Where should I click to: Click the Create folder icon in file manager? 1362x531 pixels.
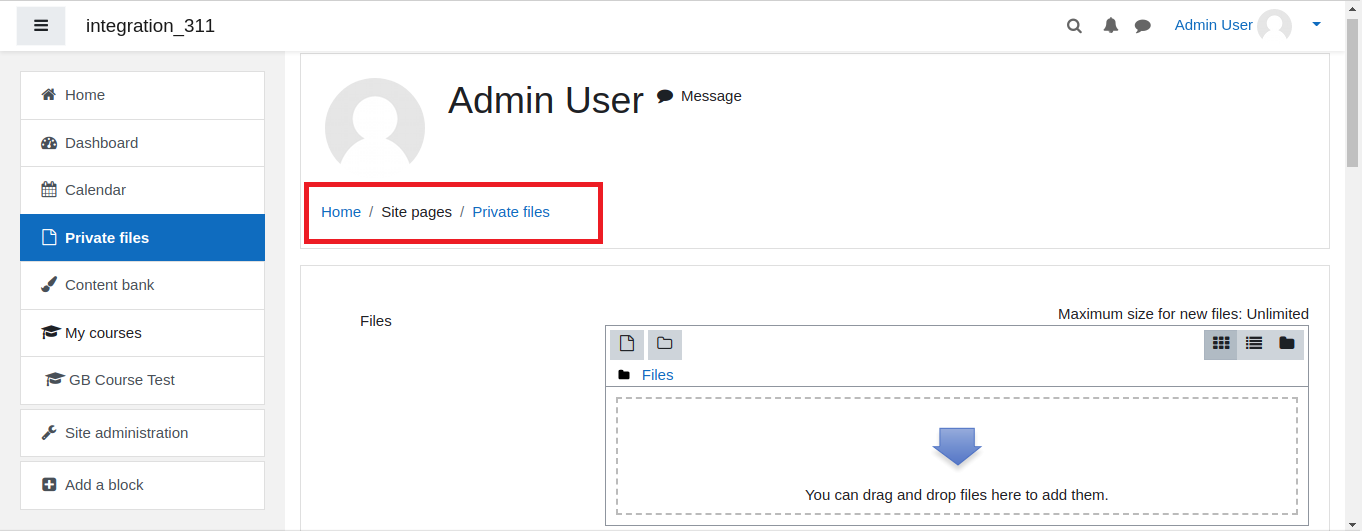pyautogui.click(x=665, y=344)
